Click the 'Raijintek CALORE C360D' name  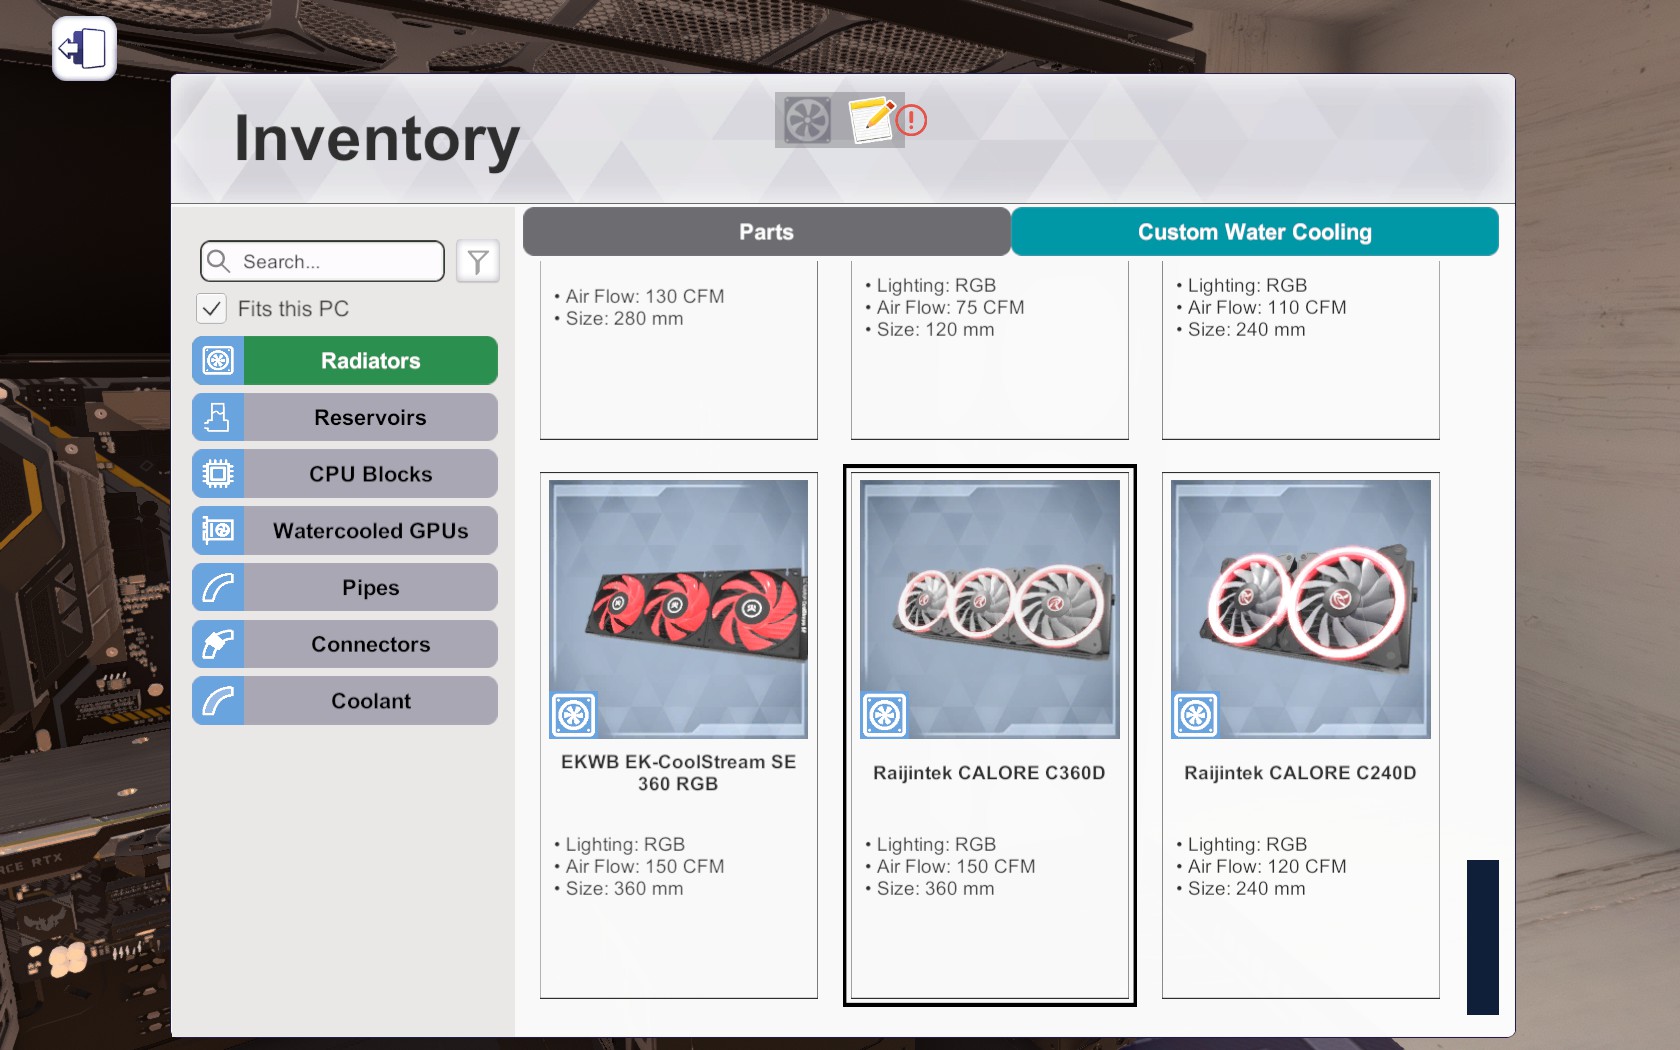coord(989,773)
